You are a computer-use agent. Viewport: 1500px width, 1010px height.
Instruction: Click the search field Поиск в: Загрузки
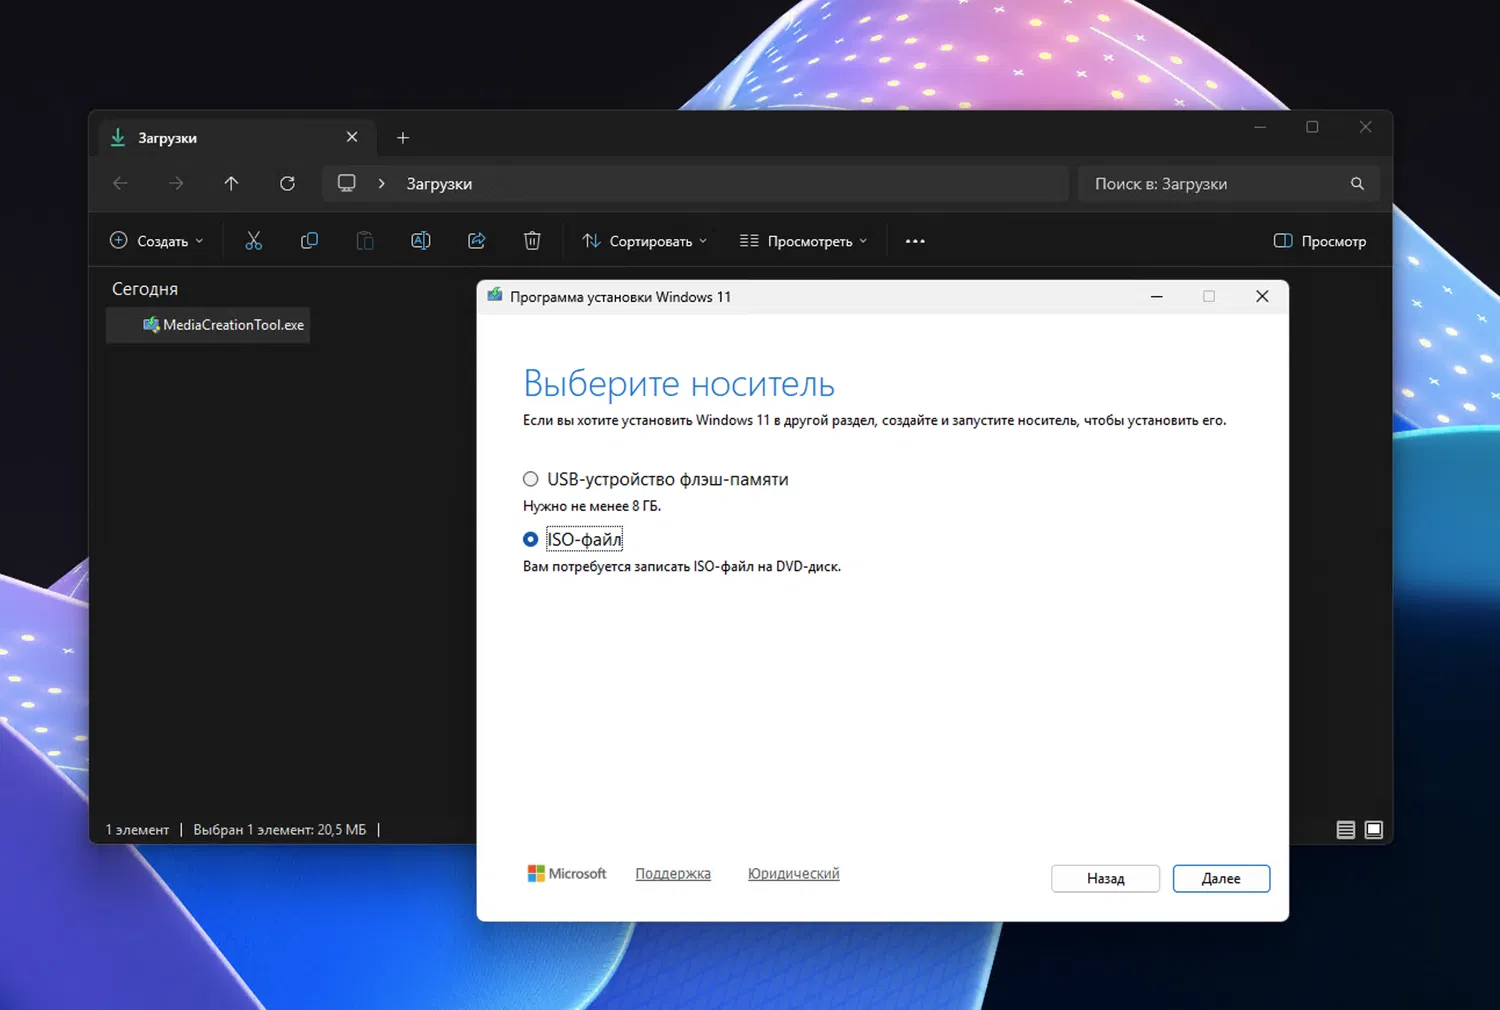pyautogui.click(x=1229, y=184)
